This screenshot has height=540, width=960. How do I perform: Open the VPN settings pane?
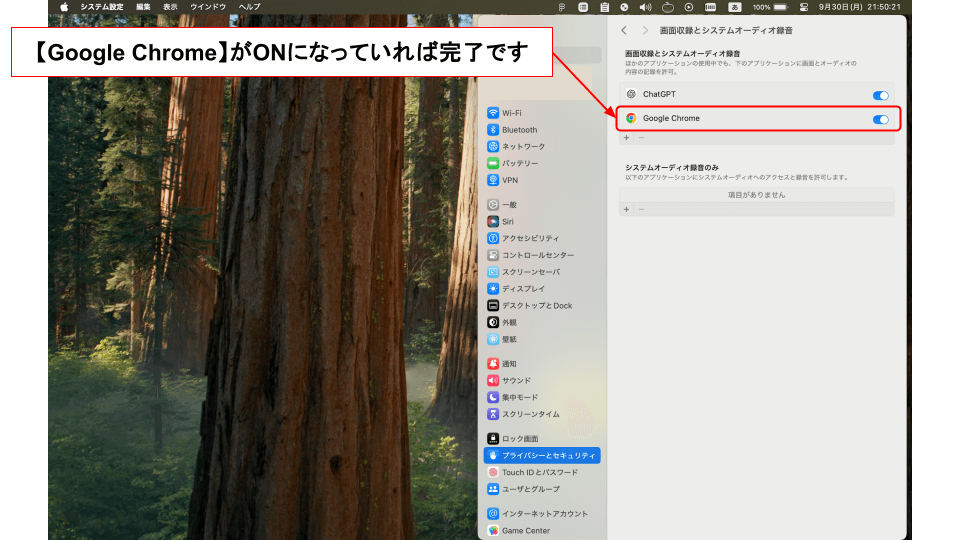510,180
